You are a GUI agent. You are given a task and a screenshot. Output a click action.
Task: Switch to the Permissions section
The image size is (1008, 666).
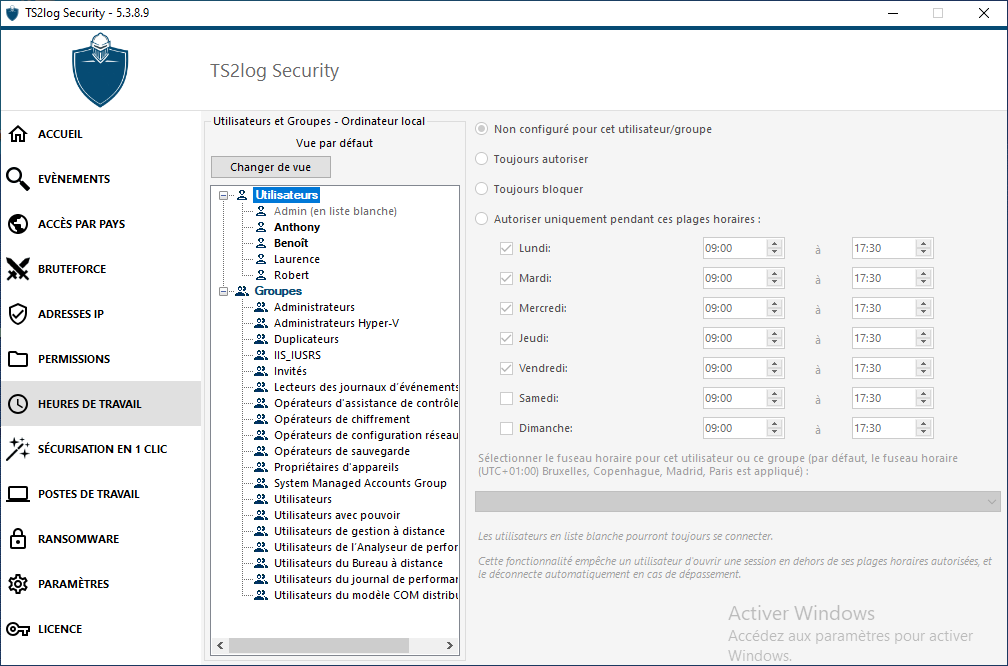[x=101, y=359]
